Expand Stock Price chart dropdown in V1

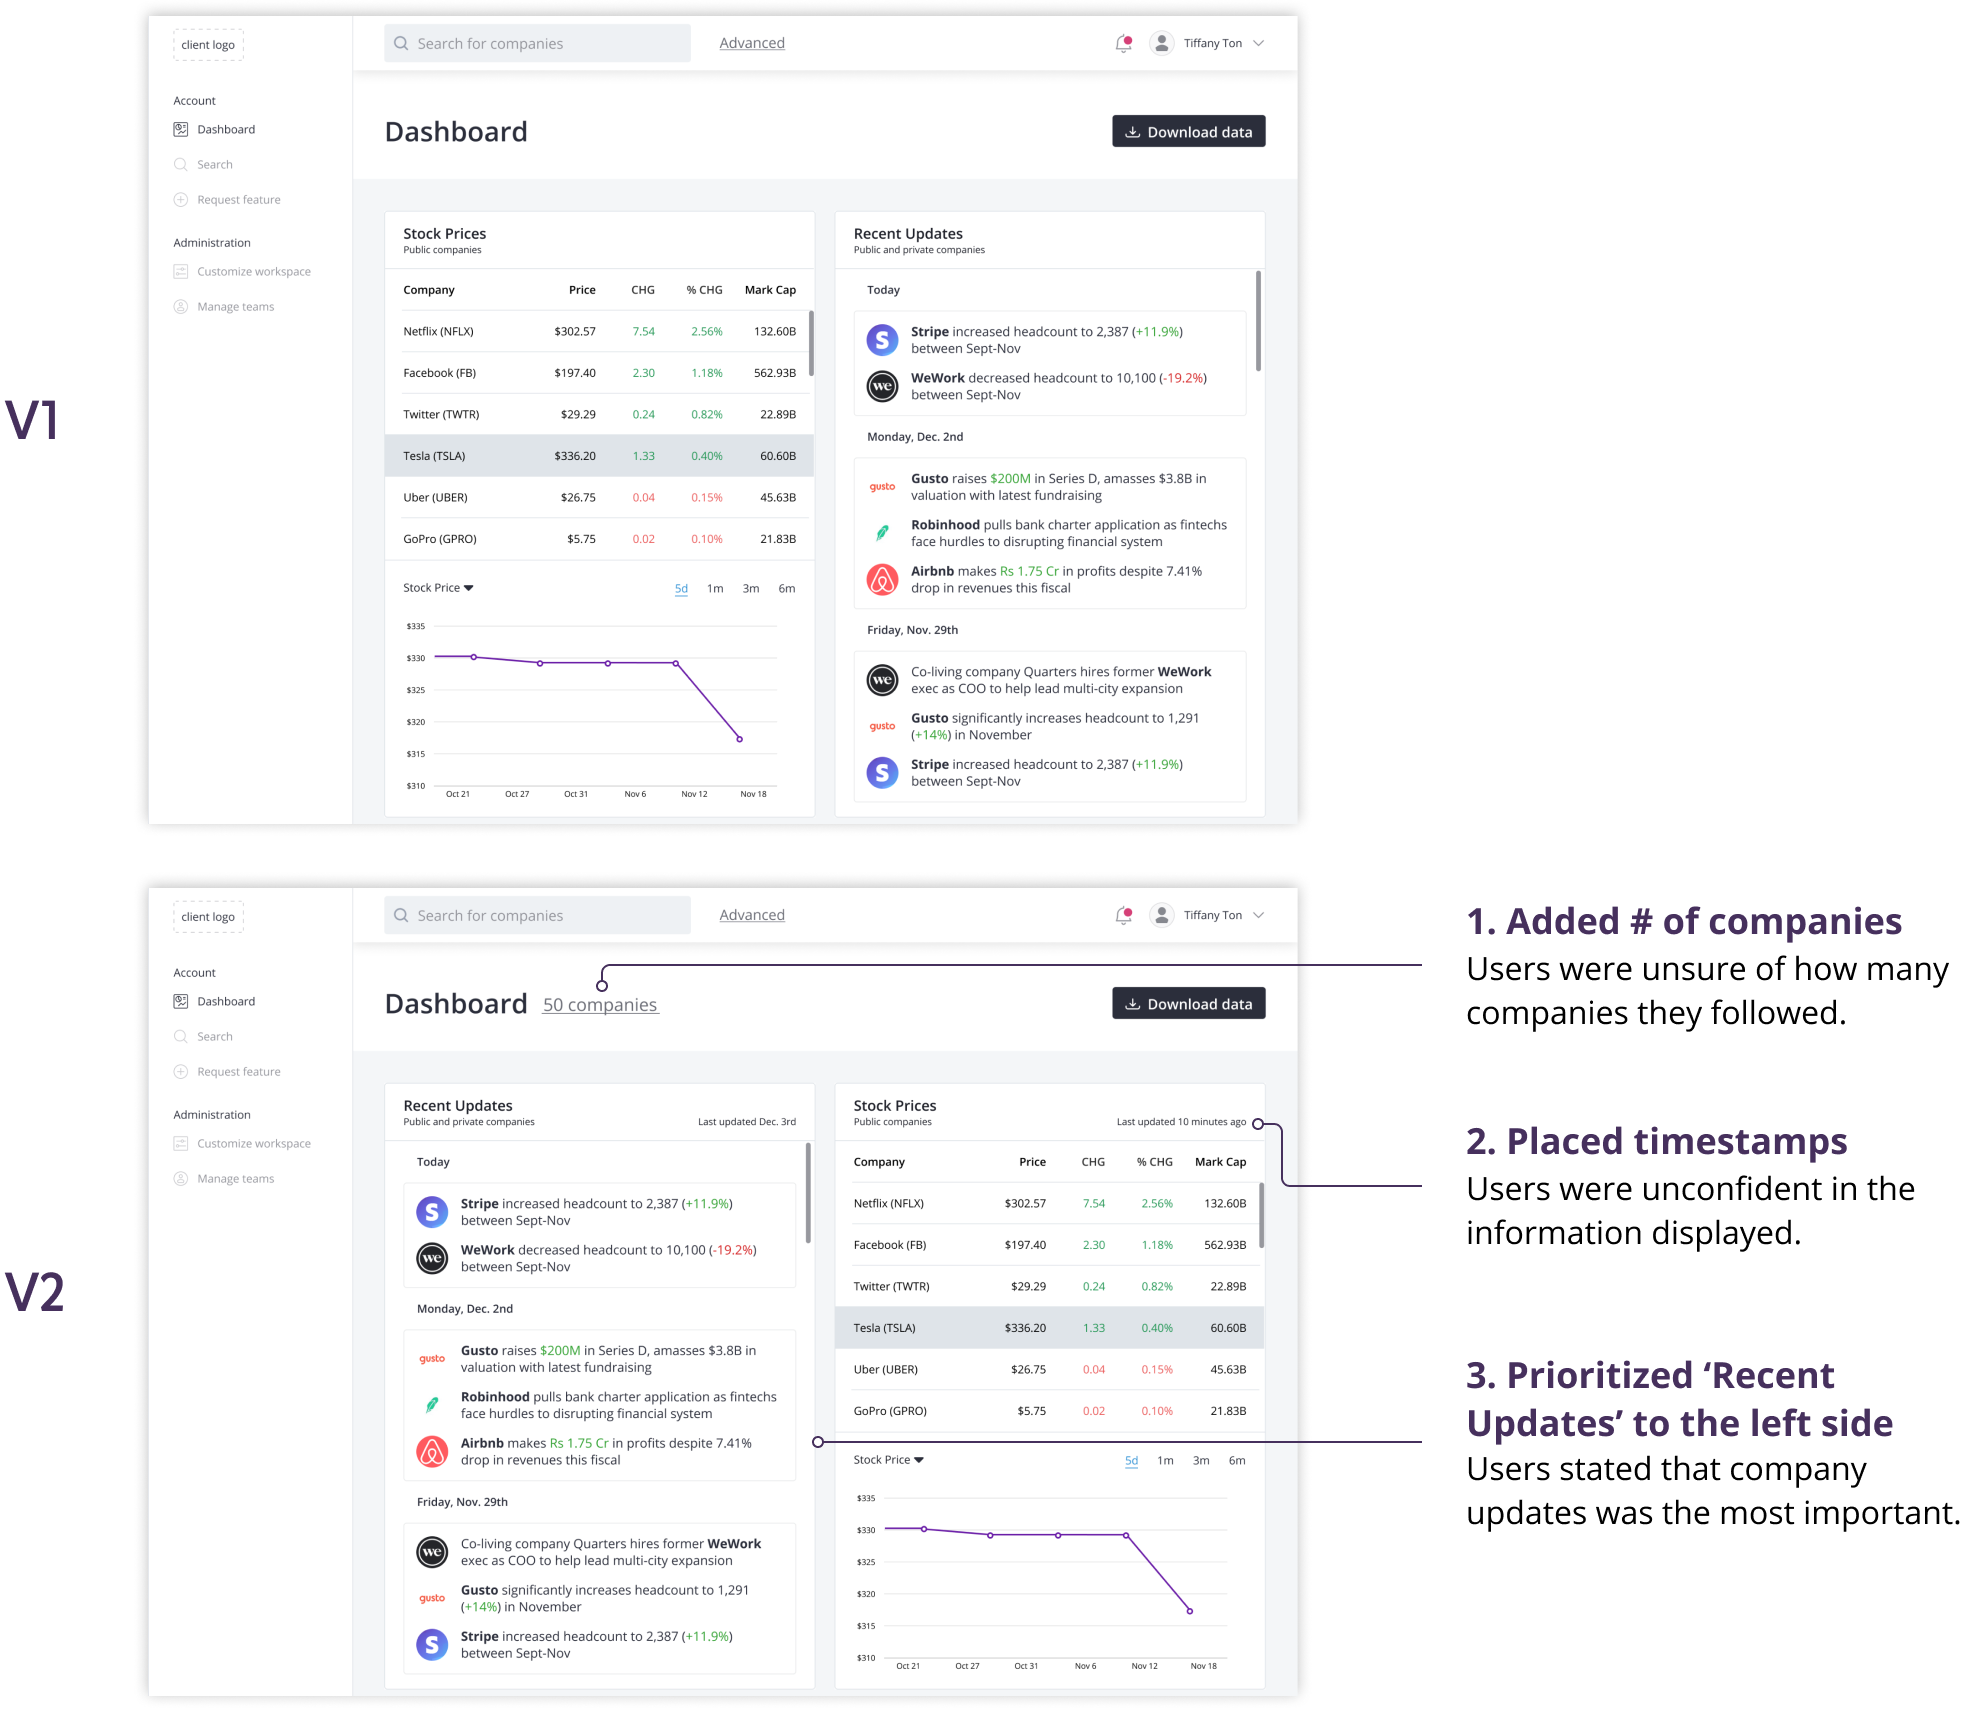click(x=438, y=588)
